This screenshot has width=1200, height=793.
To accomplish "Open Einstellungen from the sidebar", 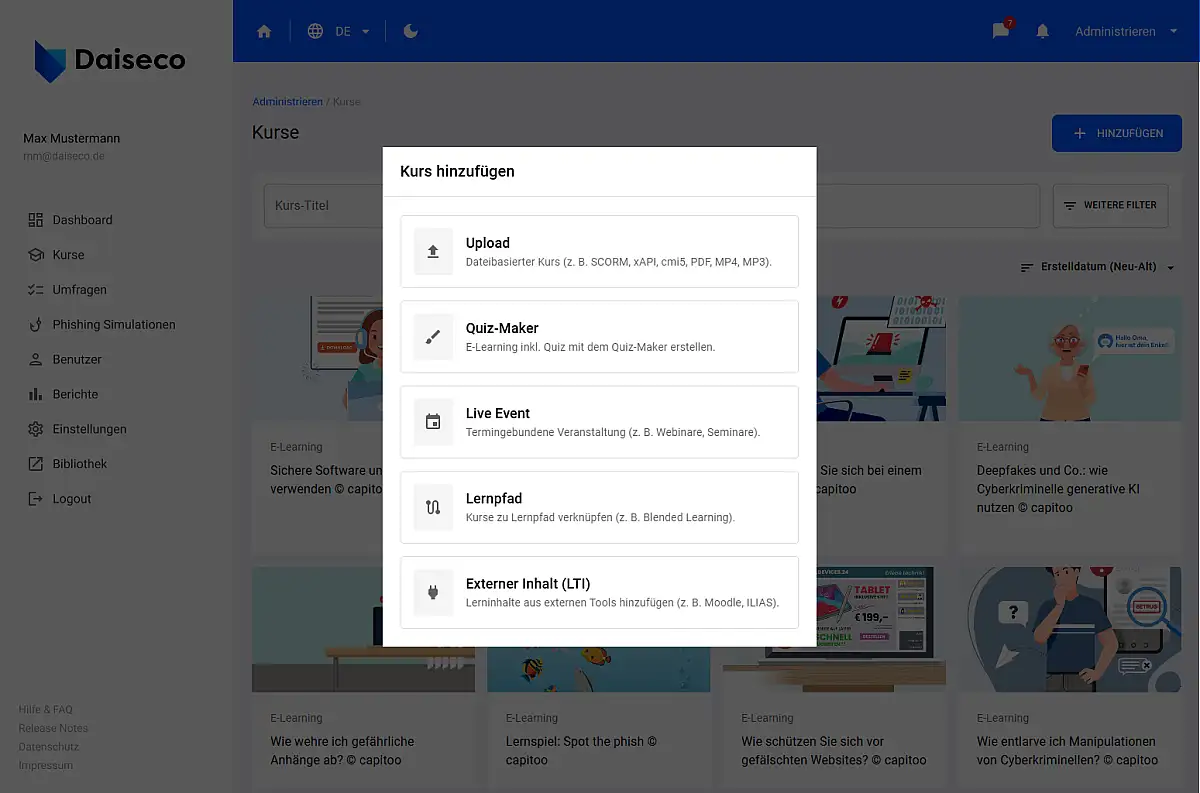I will (89, 429).
